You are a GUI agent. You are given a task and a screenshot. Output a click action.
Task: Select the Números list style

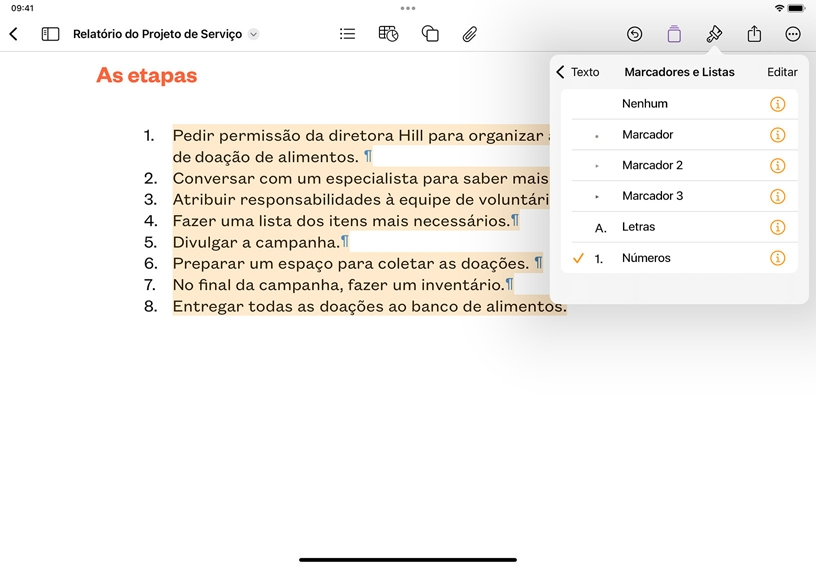tap(679, 258)
